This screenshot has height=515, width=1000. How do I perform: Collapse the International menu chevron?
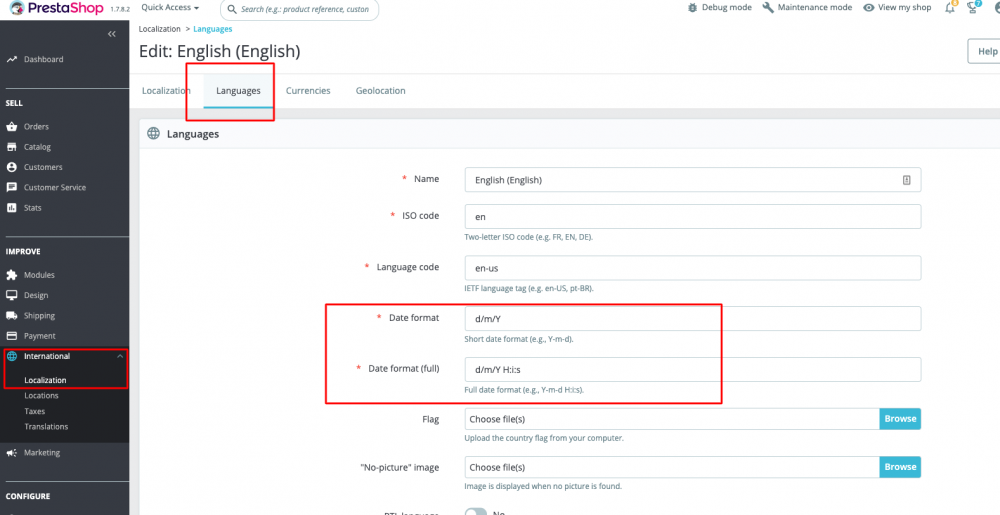120,356
